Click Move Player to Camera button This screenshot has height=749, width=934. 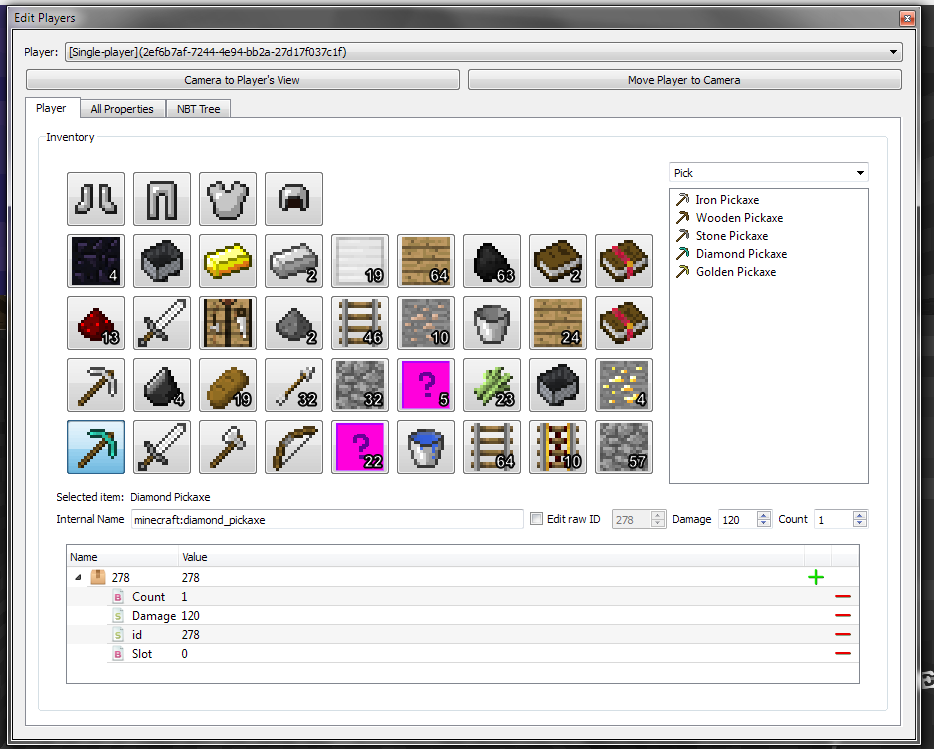click(684, 80)
